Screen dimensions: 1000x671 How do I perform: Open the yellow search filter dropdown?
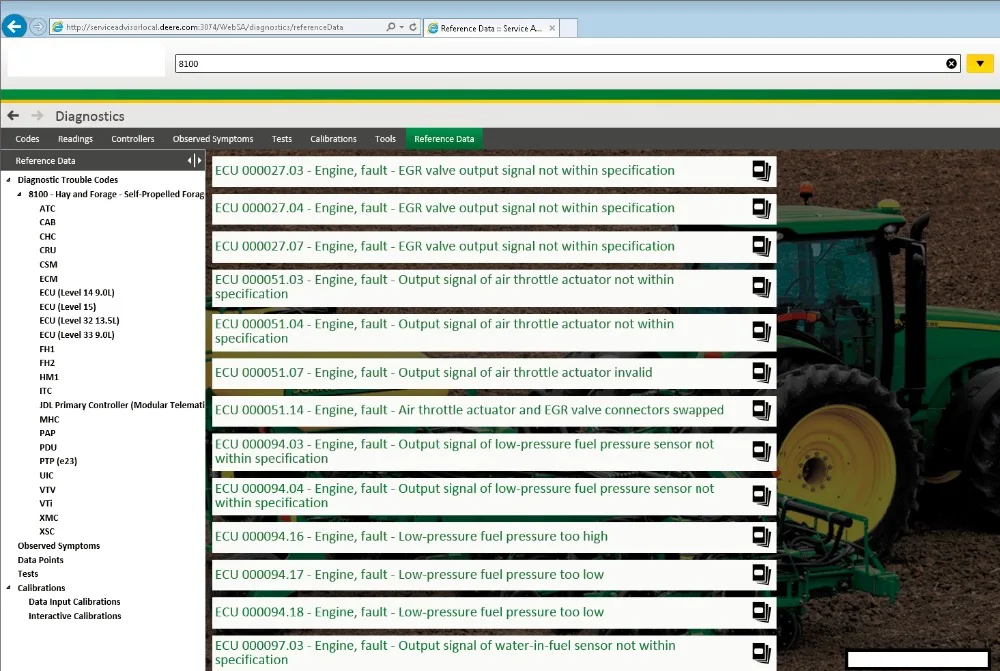(x=979, y=63)
